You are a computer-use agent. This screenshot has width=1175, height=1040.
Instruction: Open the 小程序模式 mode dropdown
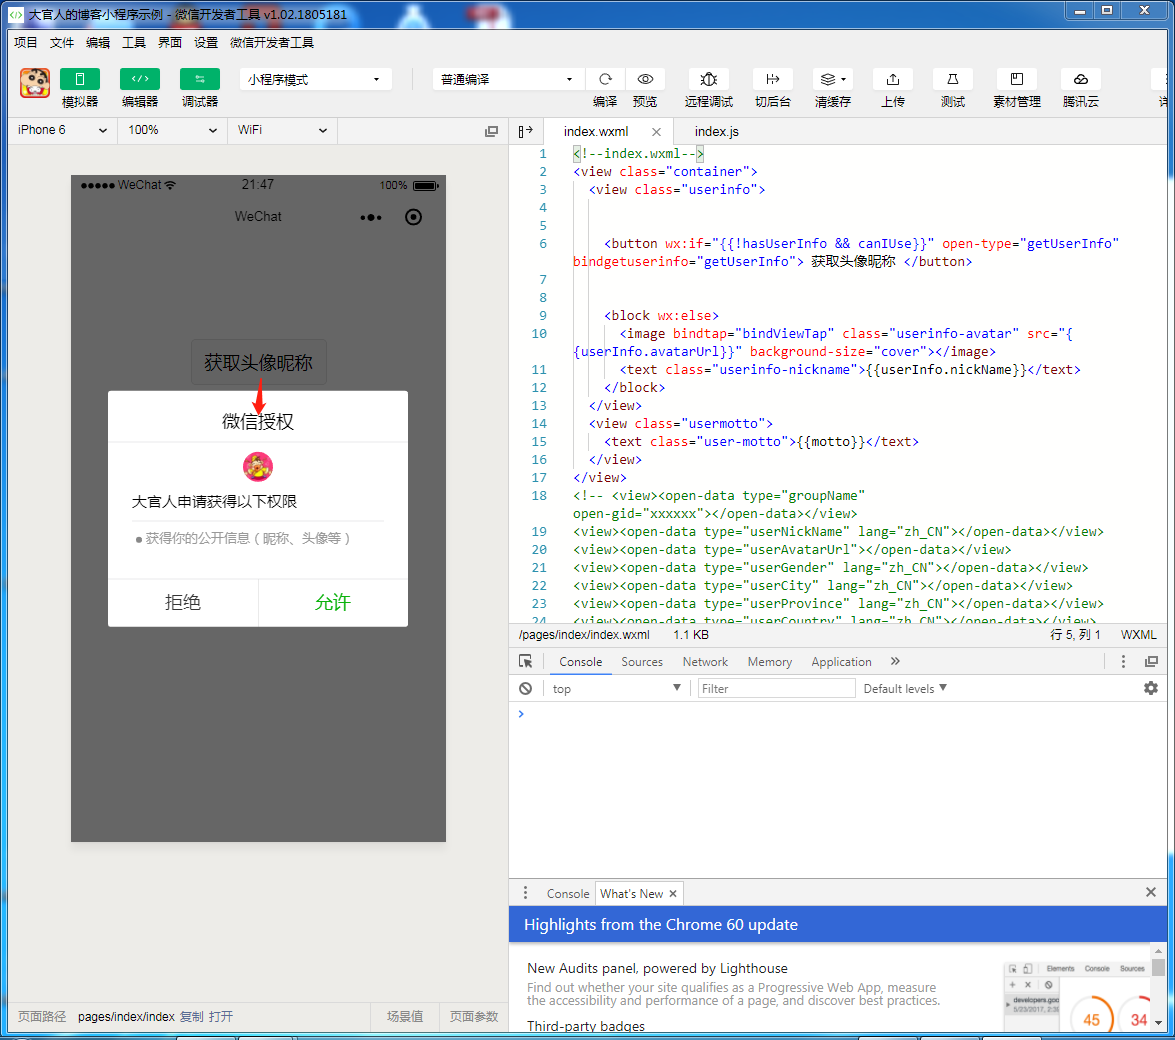[315, 79]
